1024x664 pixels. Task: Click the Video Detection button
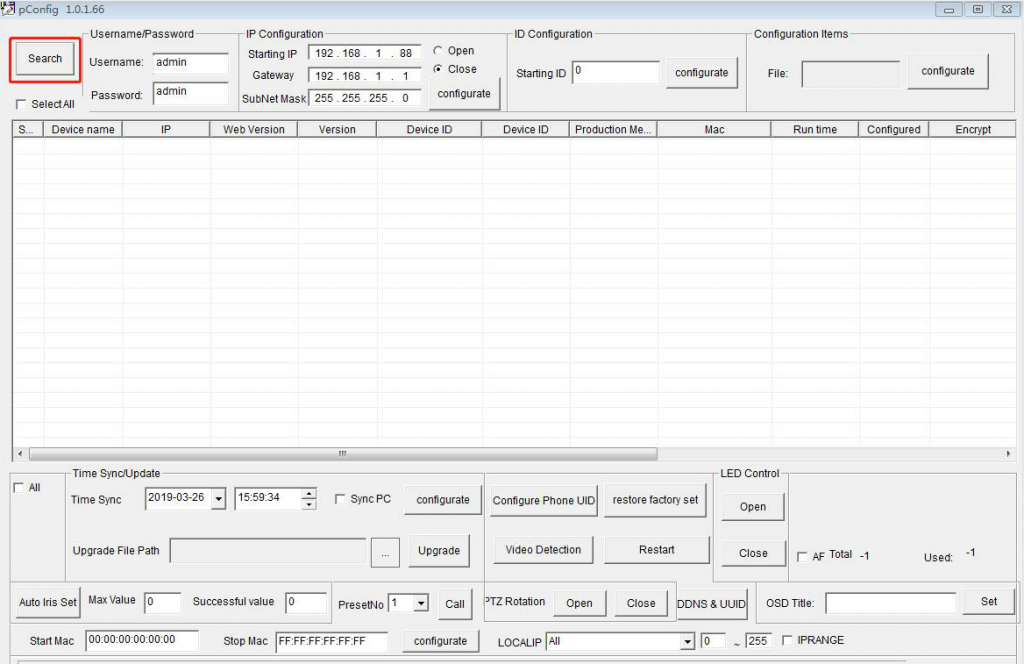pyautogui.click(x=543, y=550)
